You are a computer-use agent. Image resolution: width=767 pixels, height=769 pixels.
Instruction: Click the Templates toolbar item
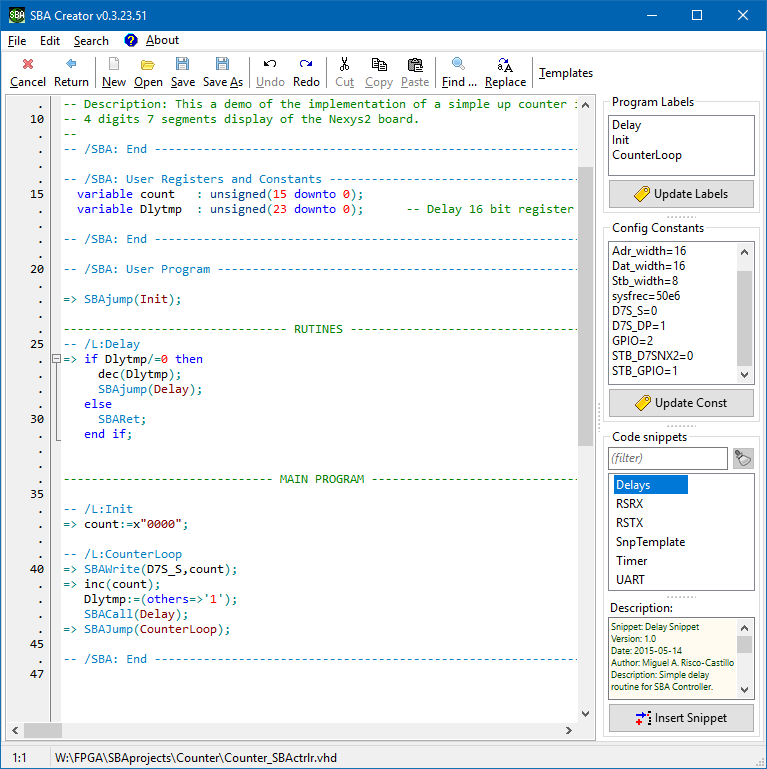pyautogui.click(x=566, y=73)
